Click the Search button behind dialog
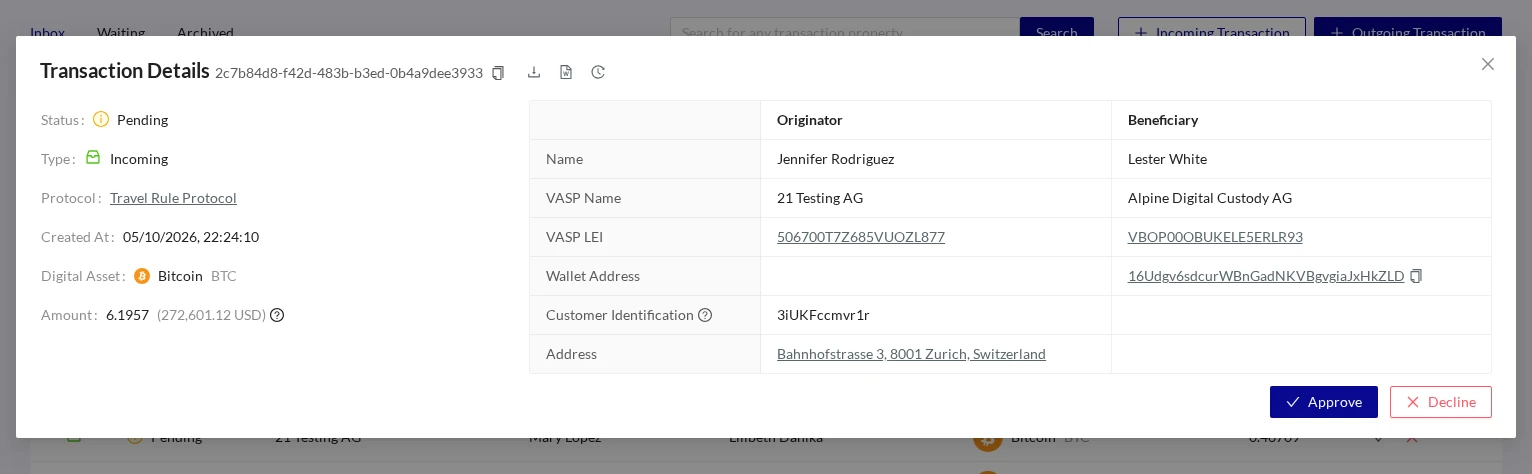The width and height of the screenshot is (1532, 474). click(x=1057, y=27)
